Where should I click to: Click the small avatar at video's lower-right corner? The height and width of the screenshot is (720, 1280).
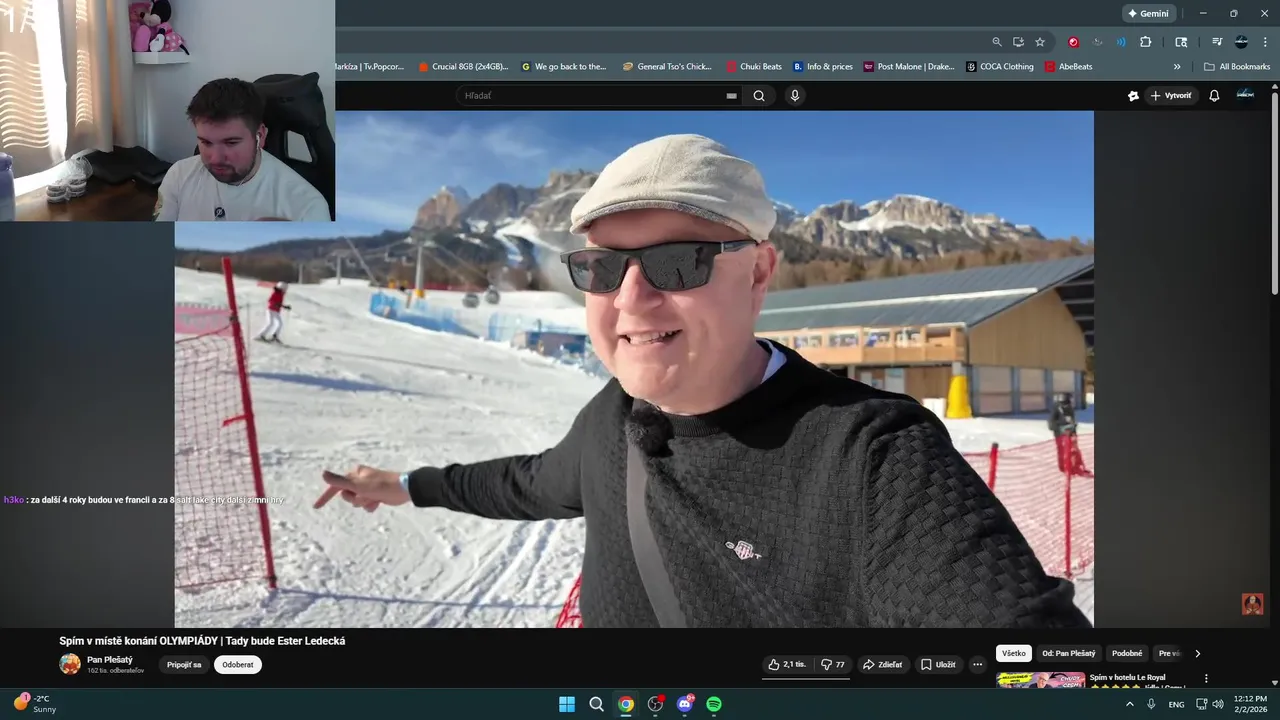1252,604
